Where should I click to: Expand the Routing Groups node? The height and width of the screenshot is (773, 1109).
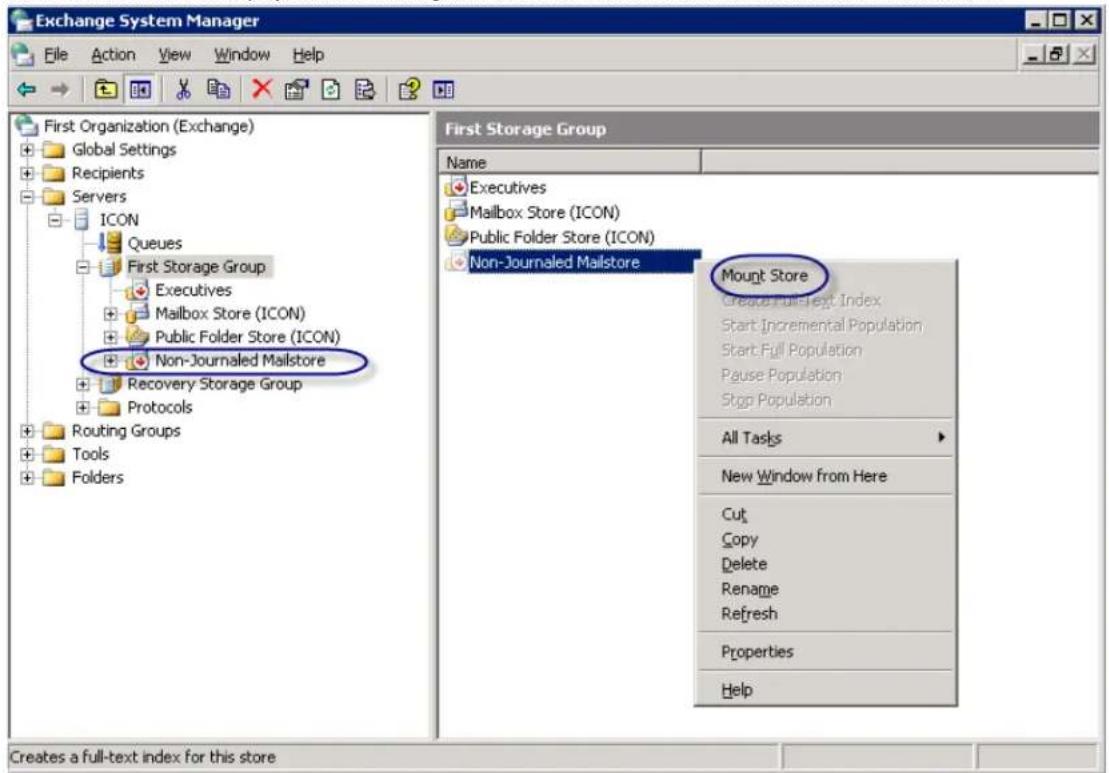[x=27, y=431]
